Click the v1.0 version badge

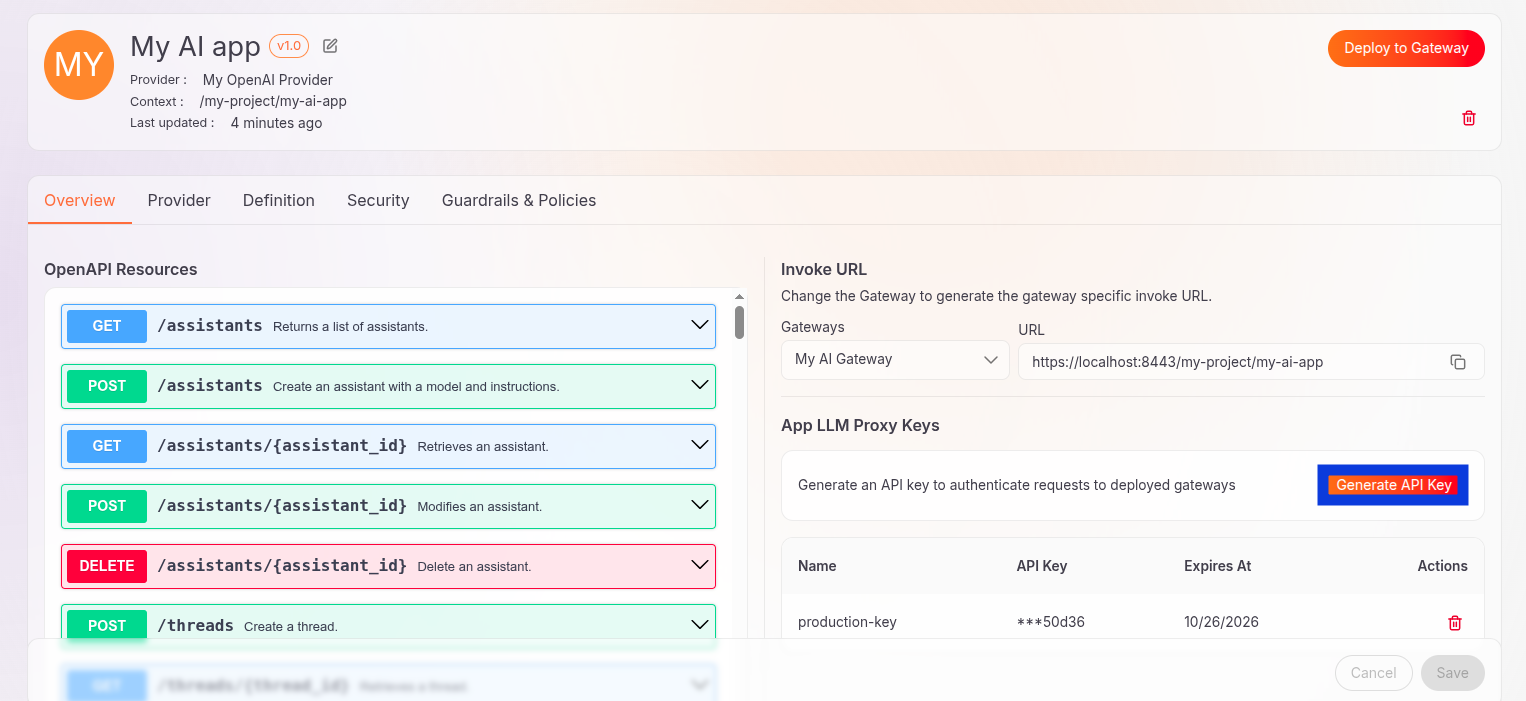tap(289, 46)
